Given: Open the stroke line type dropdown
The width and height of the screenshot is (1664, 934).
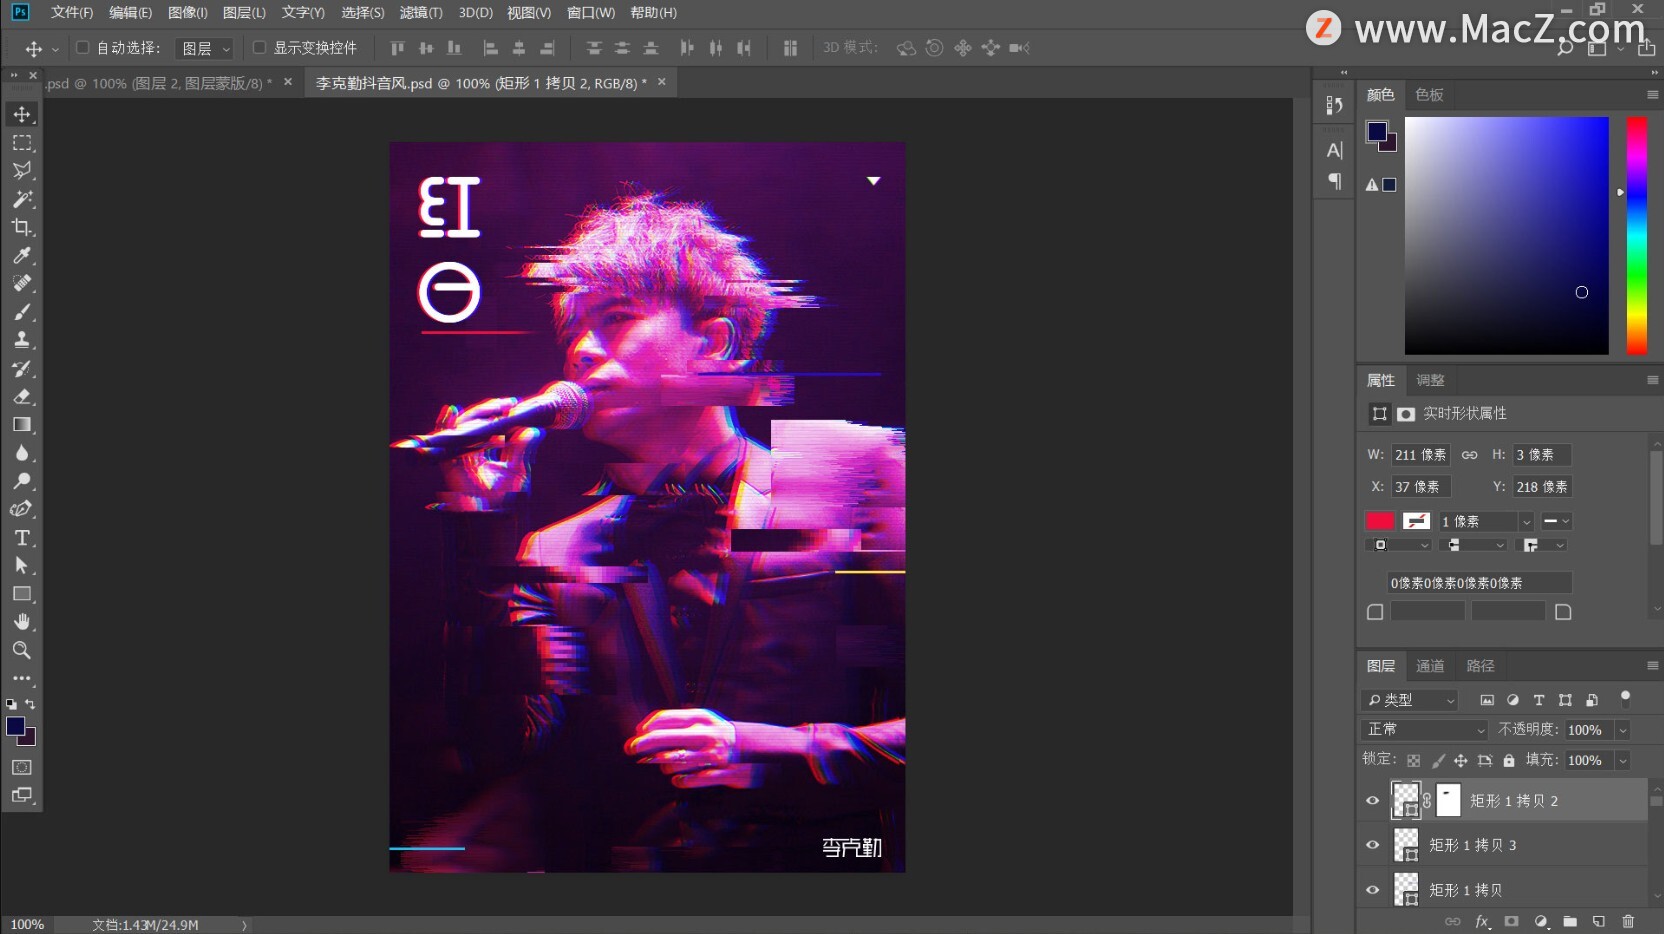Looking at the screenshot, I should point(1556,521).
